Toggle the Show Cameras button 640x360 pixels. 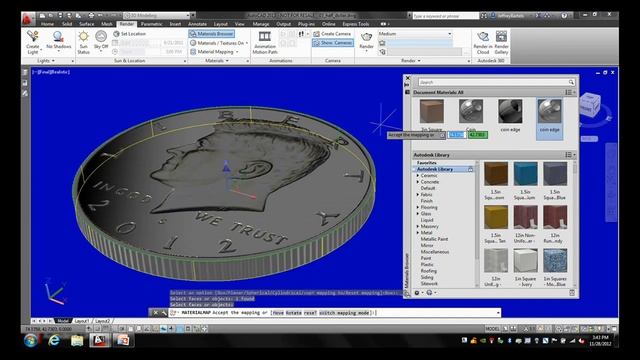(333, 43)
